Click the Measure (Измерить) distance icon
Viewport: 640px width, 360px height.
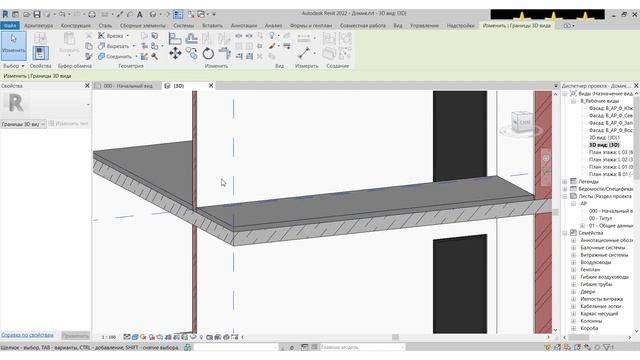coord(304,53)
